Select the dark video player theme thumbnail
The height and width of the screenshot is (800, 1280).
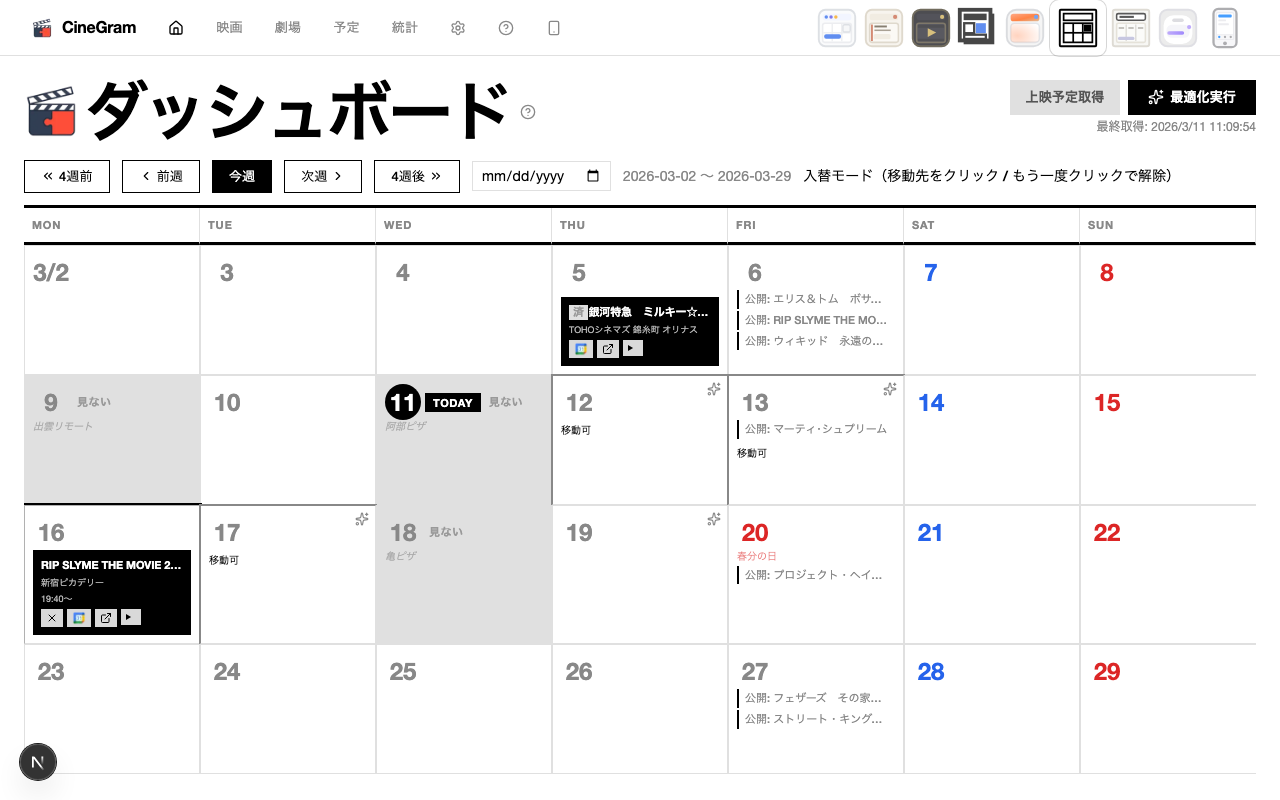[x=930, y=28]
